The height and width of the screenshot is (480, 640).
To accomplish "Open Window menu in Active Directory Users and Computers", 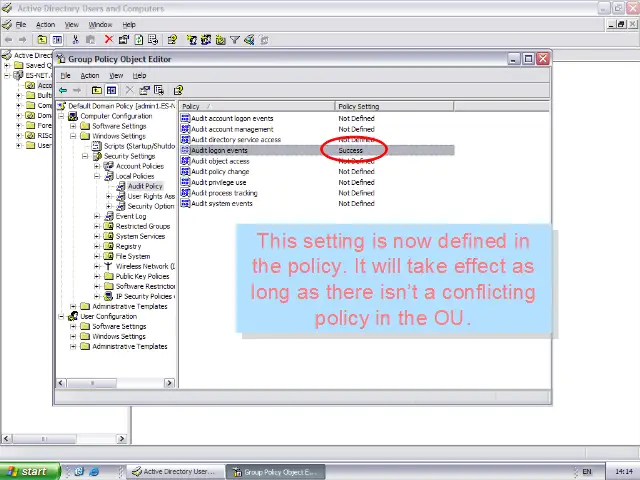I will tap(100, 25).
